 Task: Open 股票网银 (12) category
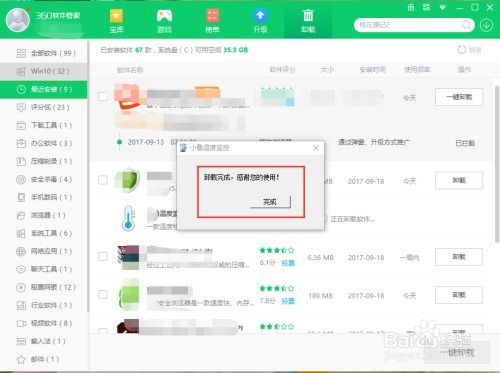[44, 287]
